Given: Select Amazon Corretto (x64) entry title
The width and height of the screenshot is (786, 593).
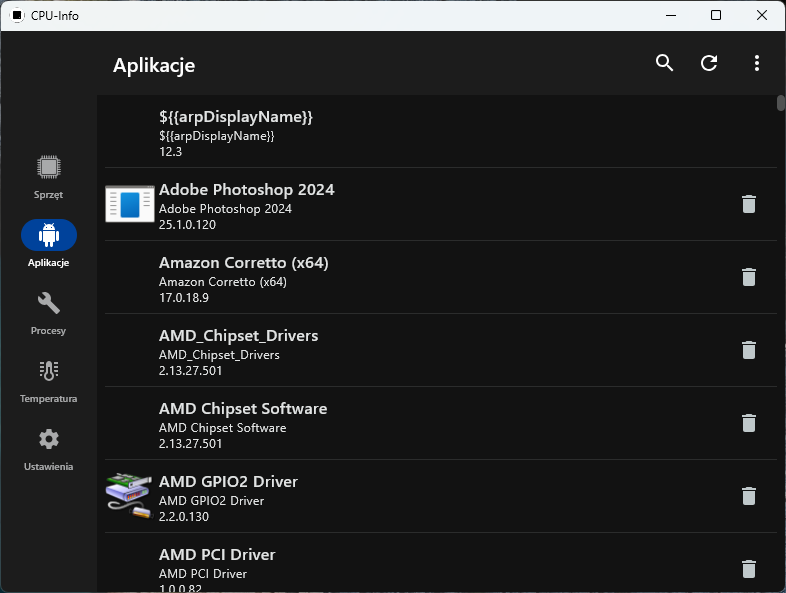Looking at the screenshot, I should click(x=244, y=263).
